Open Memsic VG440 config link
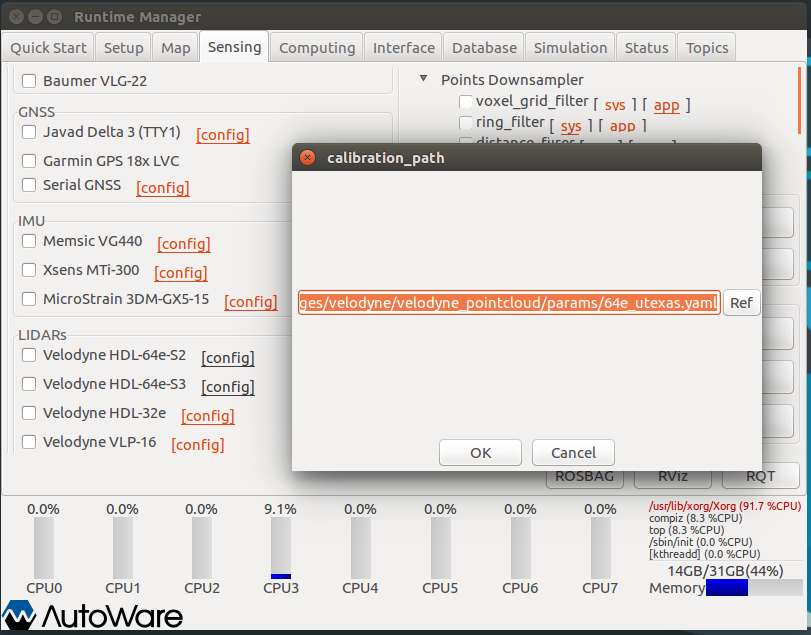This screenshot has width=811, height=635. pyautogui.click(x=184, y=244)
